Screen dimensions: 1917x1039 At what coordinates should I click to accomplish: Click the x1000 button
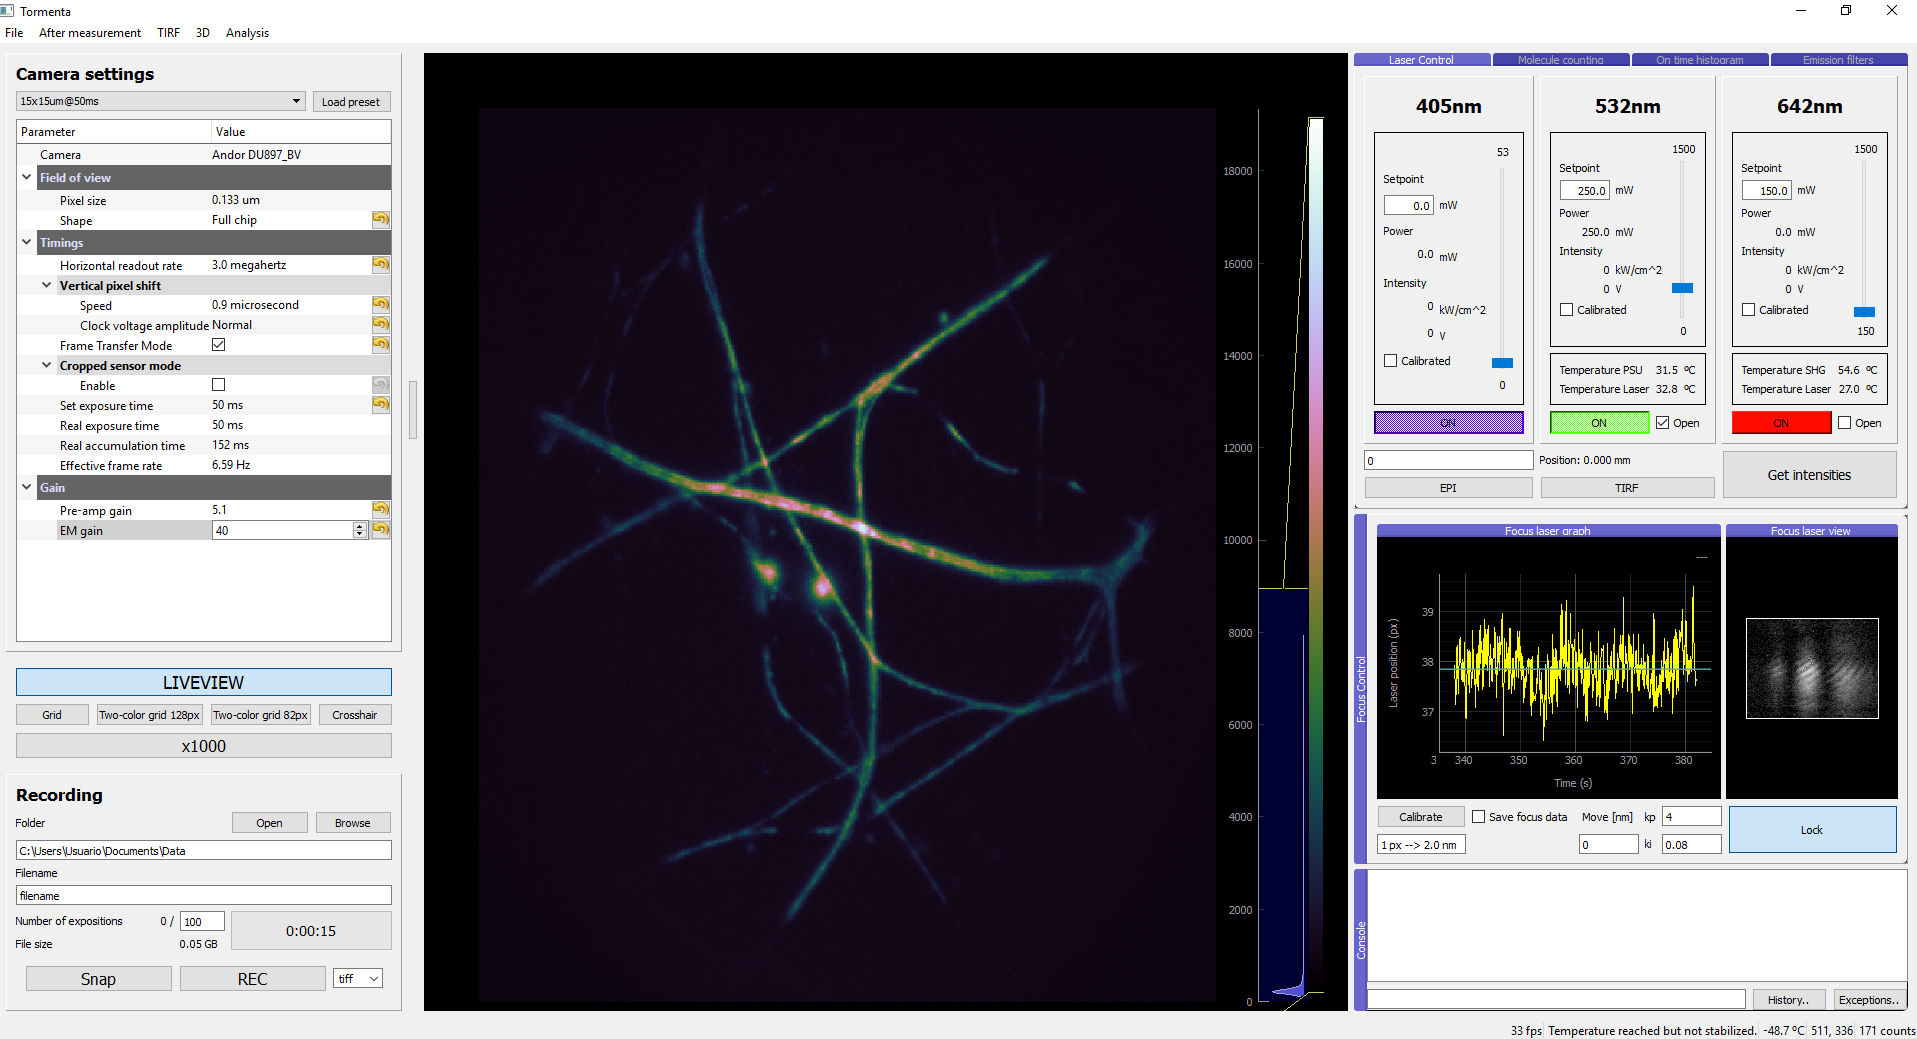tap(203, 746)
